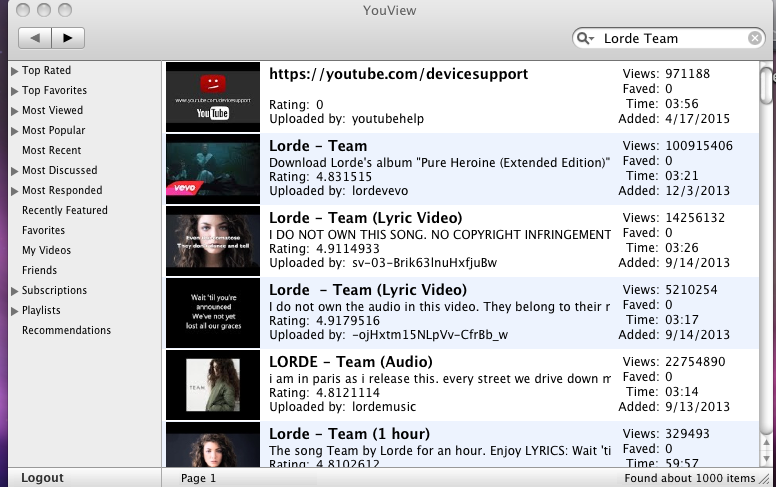Open Friends in sidebar

pos(39,270)
